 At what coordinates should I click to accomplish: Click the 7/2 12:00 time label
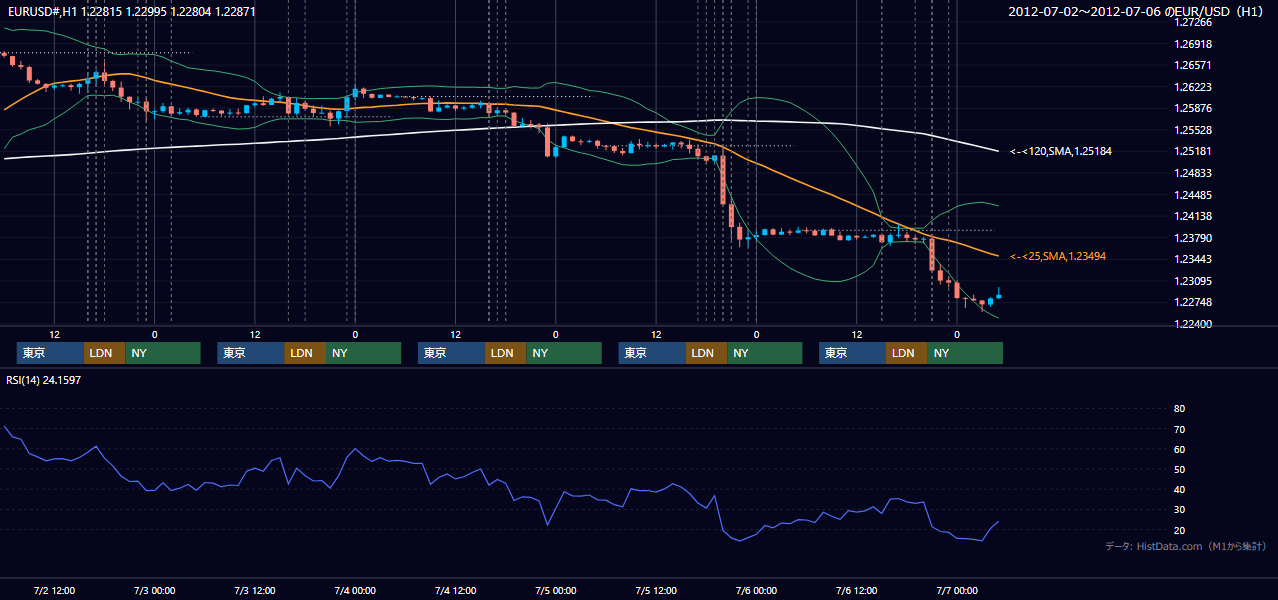point(54,590)
